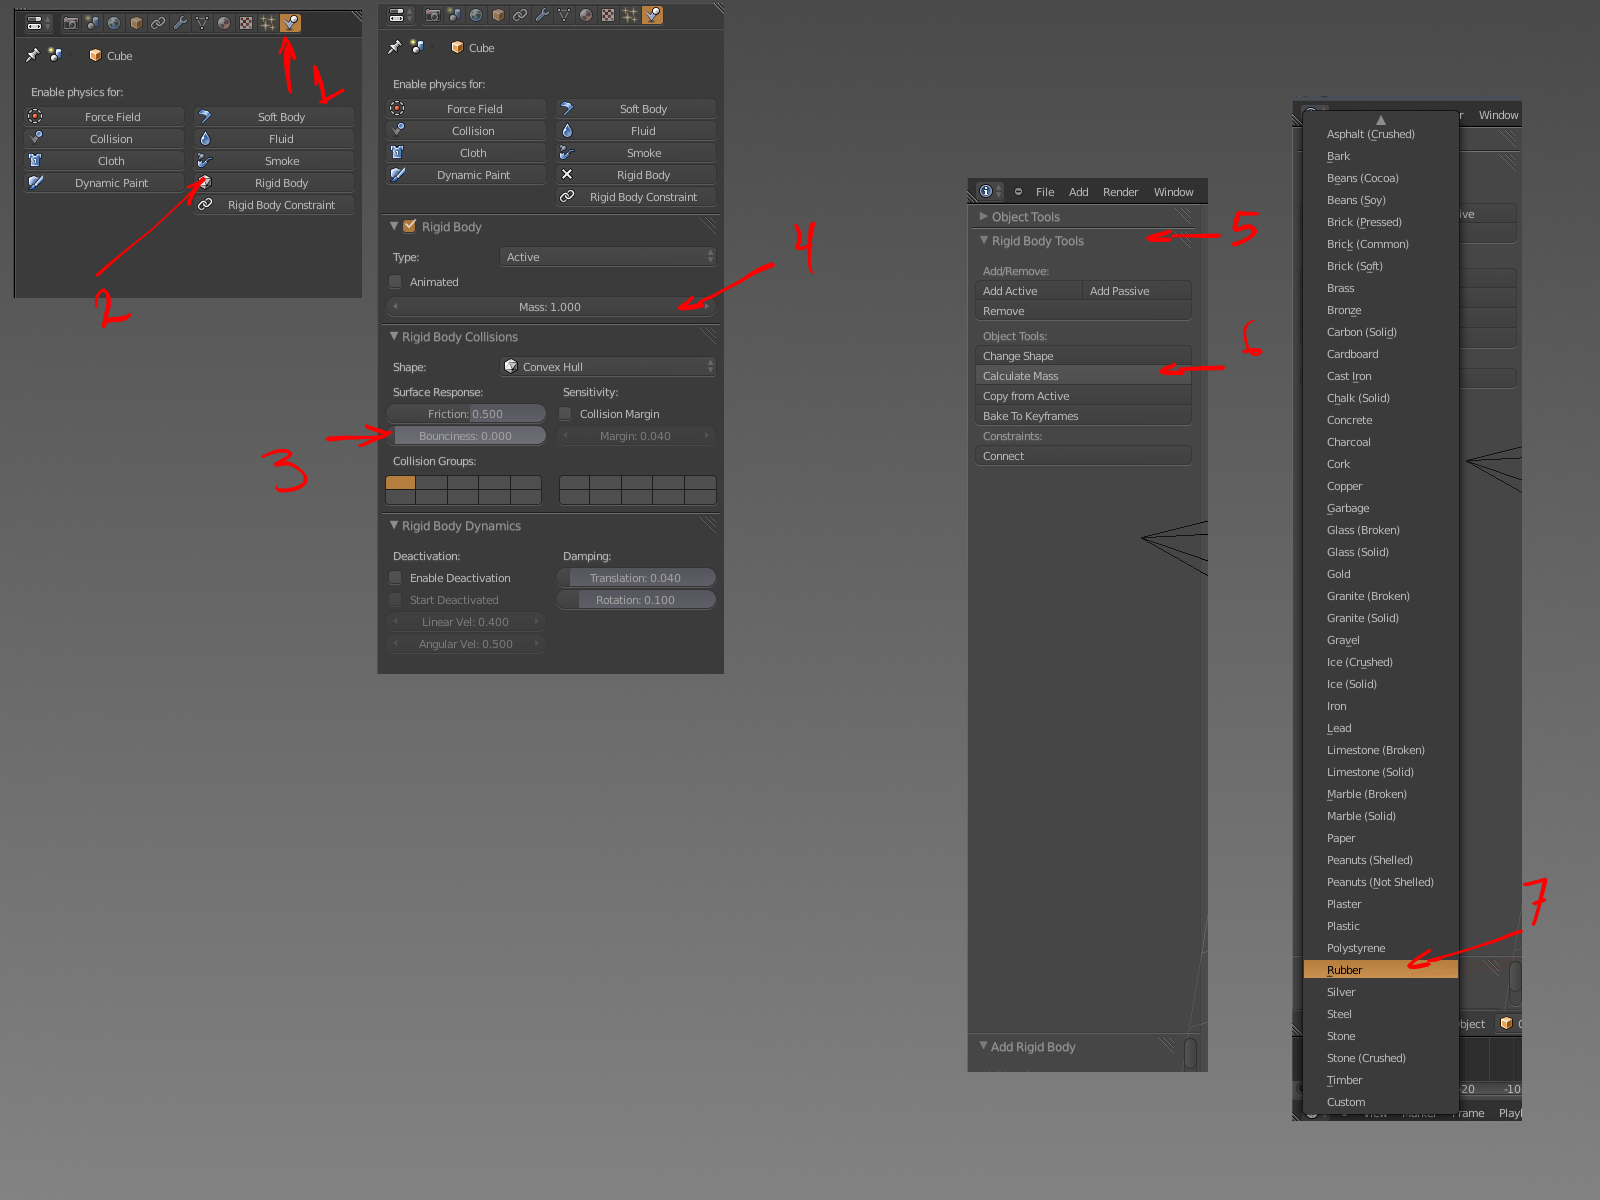Viewport: 1600px width, 1200px height.
Task: Collapse the Add Rigid Body operator panel
Action: click(983, 1046)
